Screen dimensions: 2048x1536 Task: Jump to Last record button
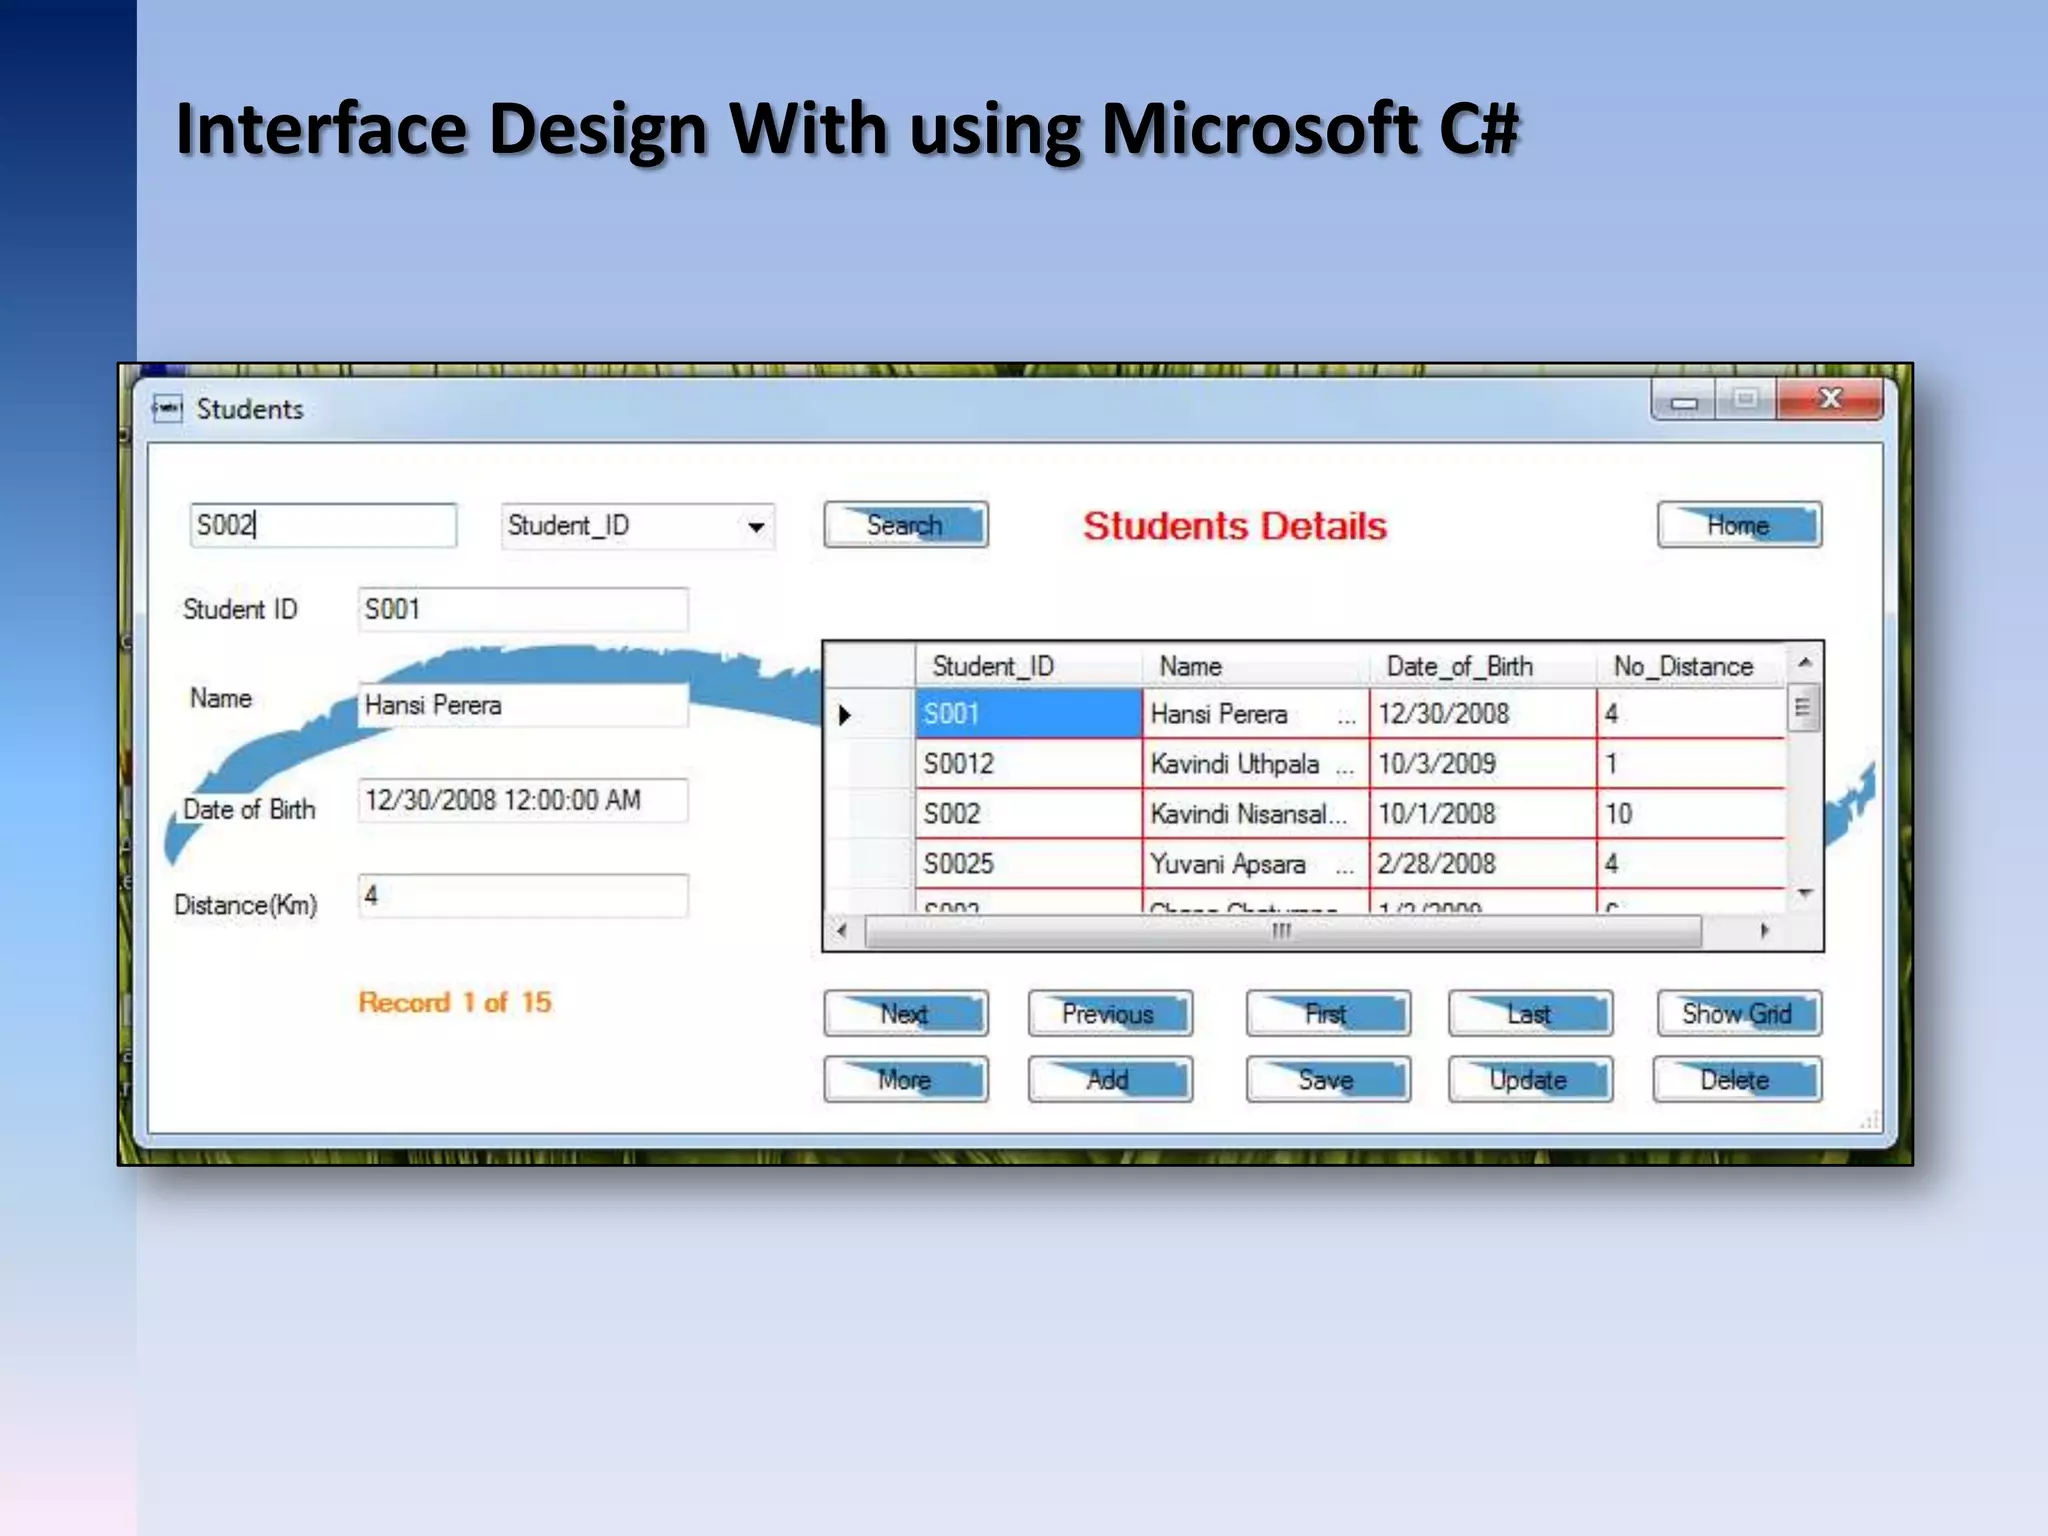[1530, 1013]
